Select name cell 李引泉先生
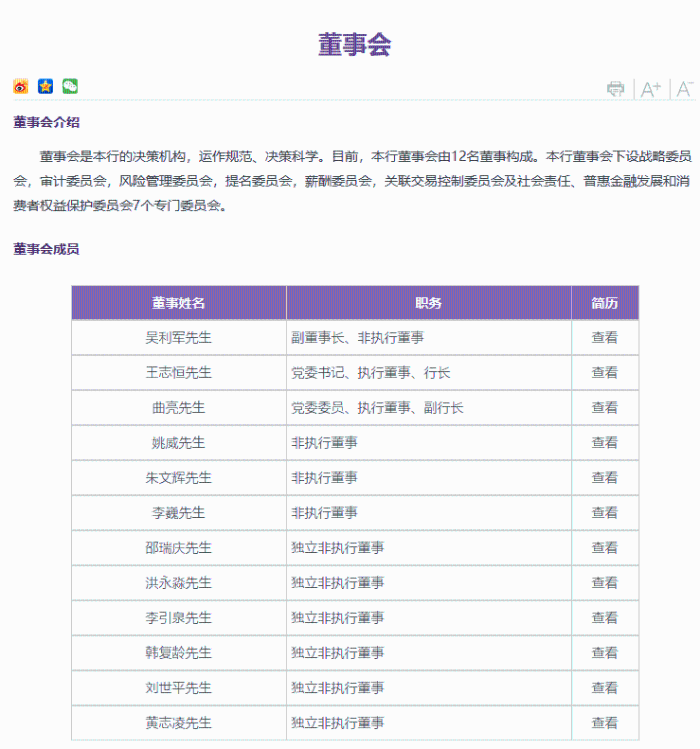 (x=179, y=618)
